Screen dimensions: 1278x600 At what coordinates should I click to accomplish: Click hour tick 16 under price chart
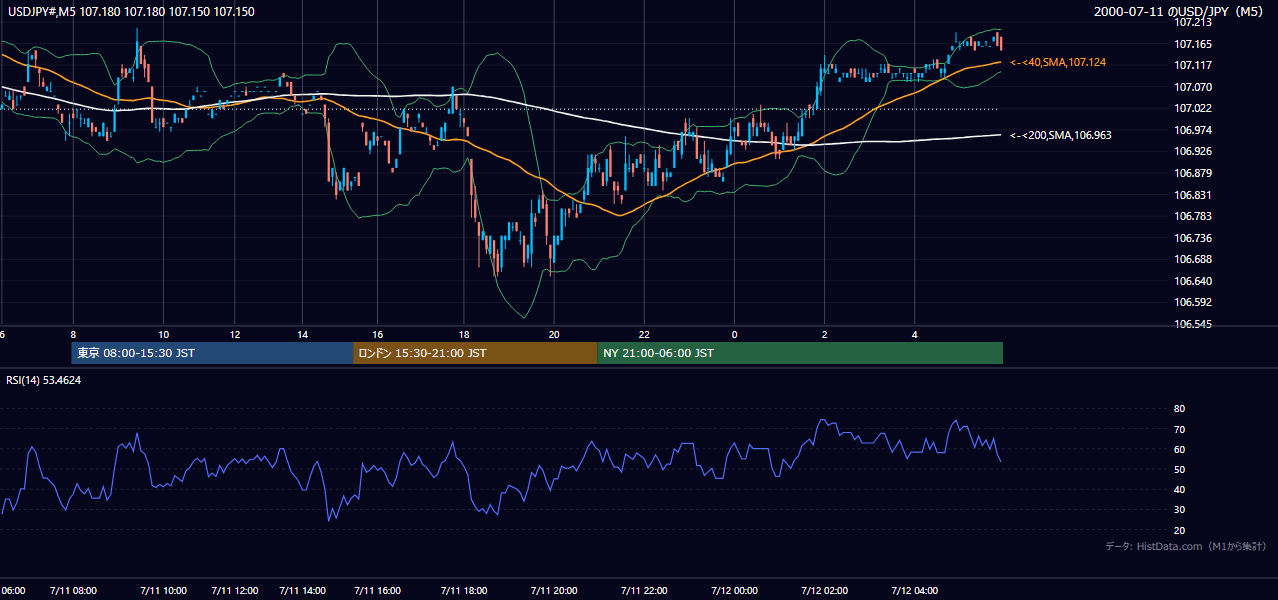click(377, 334)
